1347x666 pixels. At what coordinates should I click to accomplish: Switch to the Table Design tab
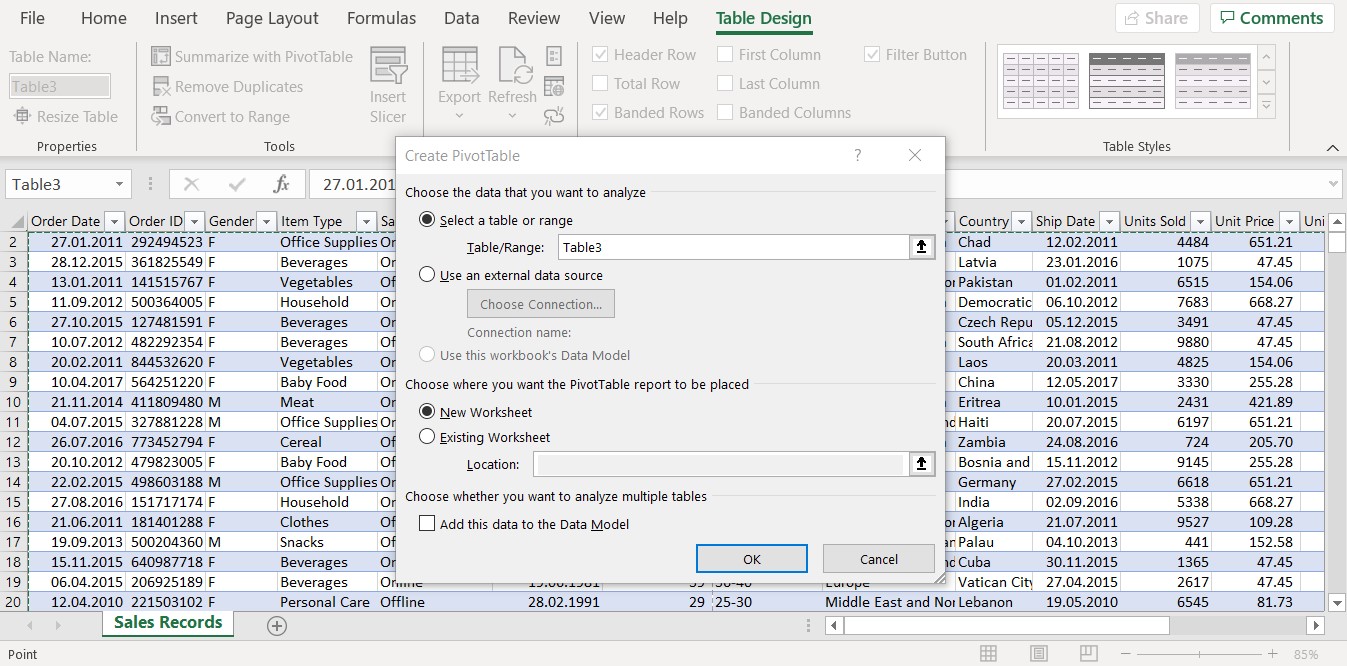coord(763,18)
